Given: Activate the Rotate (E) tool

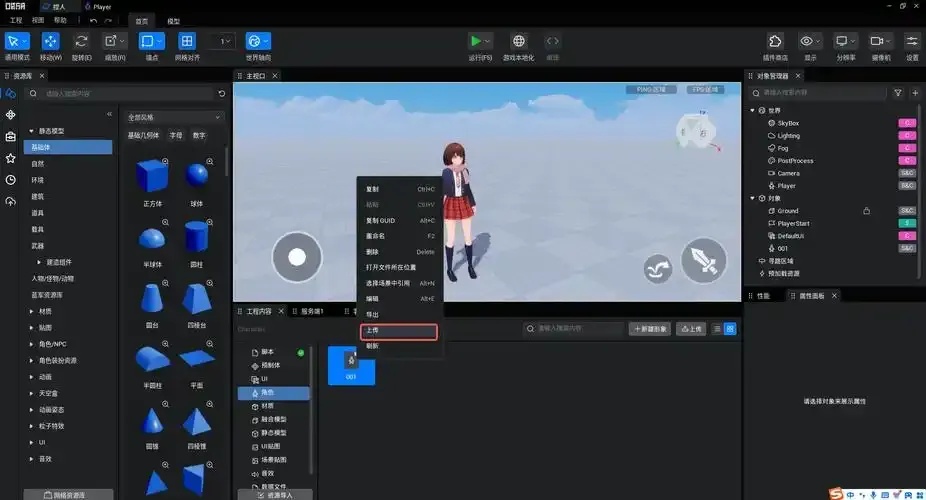Looking at the screenshot, I should (x=81, y=41).
